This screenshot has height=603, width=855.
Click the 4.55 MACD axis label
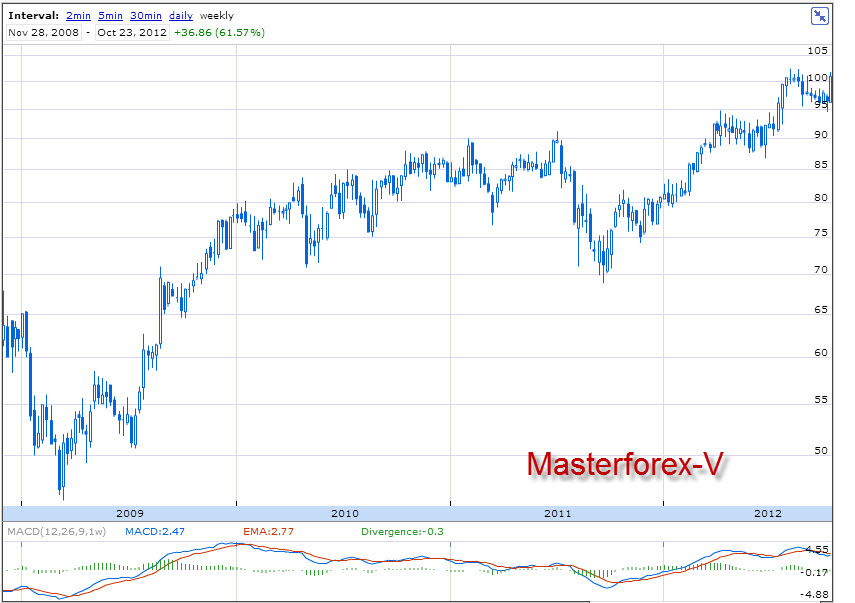click(817, 550)
